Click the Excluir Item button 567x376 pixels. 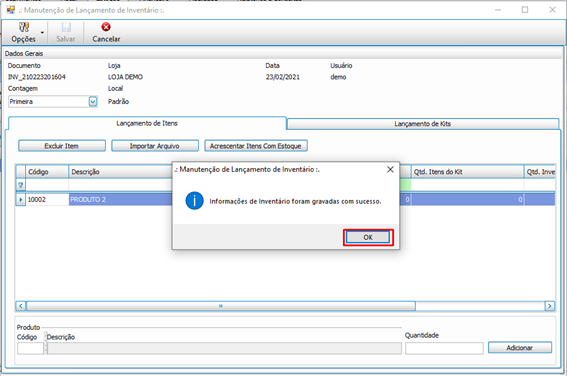[x=62, y=146]
